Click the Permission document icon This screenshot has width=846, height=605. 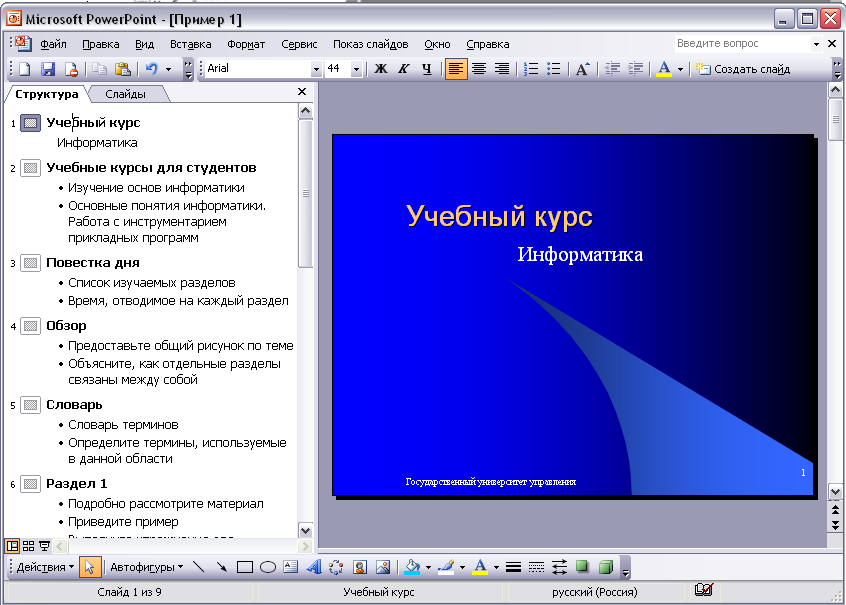[71, 69]
